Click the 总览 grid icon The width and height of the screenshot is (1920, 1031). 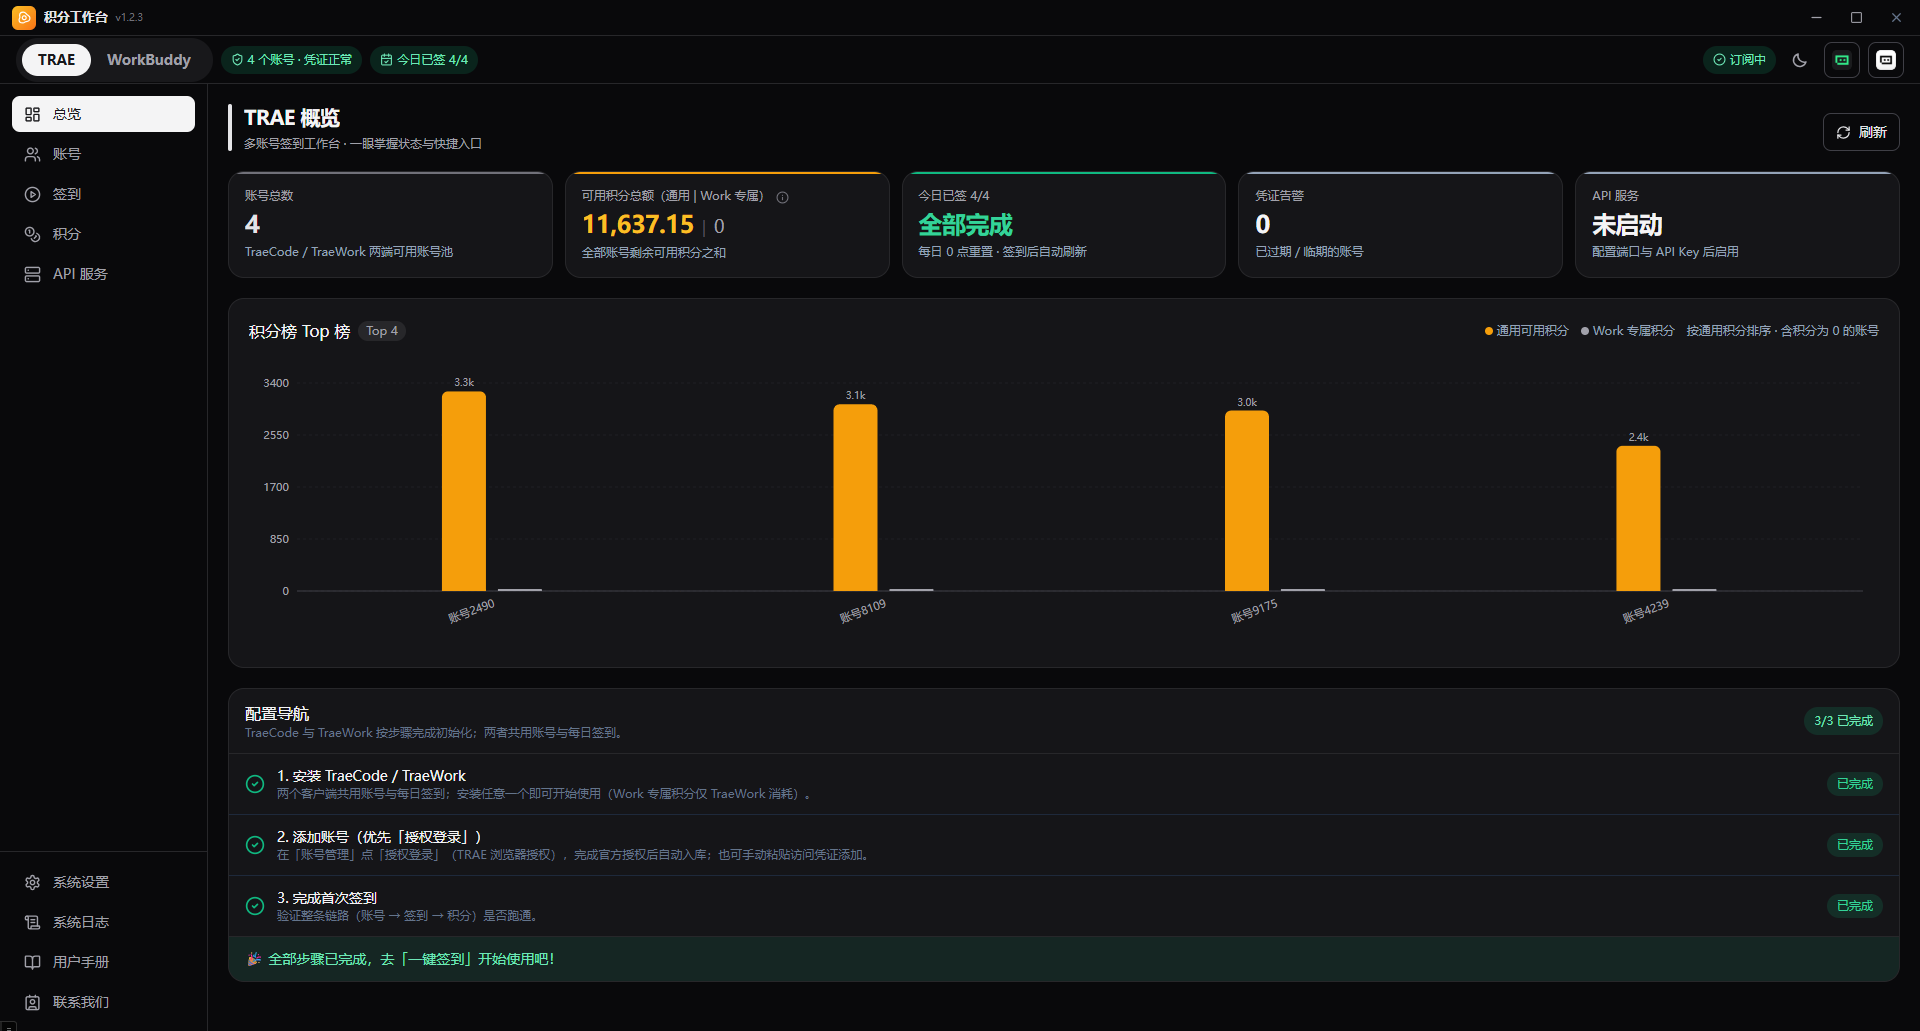pos(33,114)
